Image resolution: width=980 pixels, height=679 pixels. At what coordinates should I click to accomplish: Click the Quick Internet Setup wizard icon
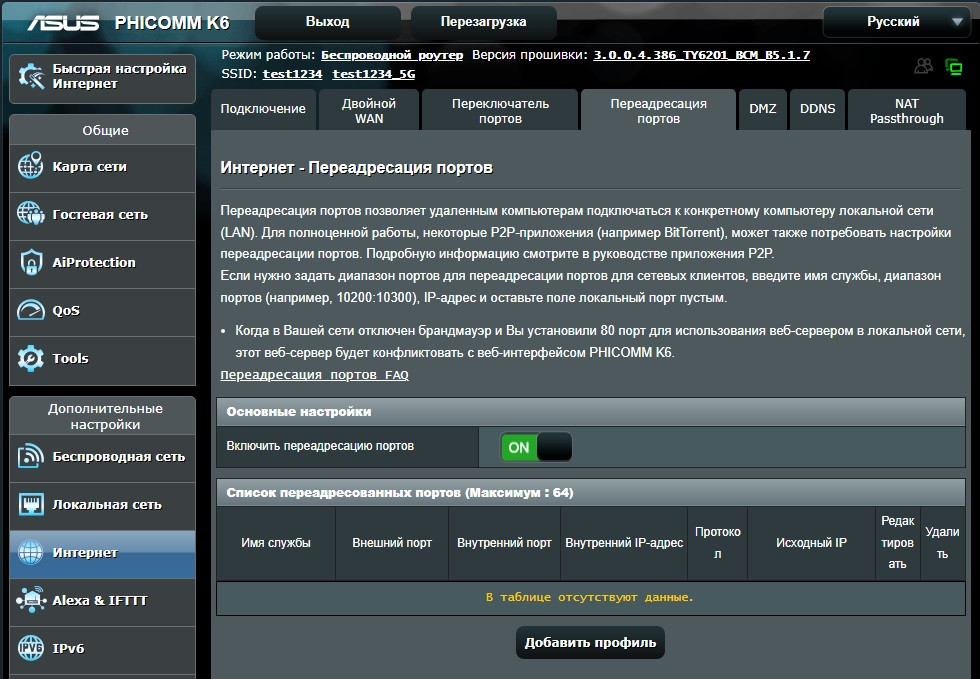31,77
